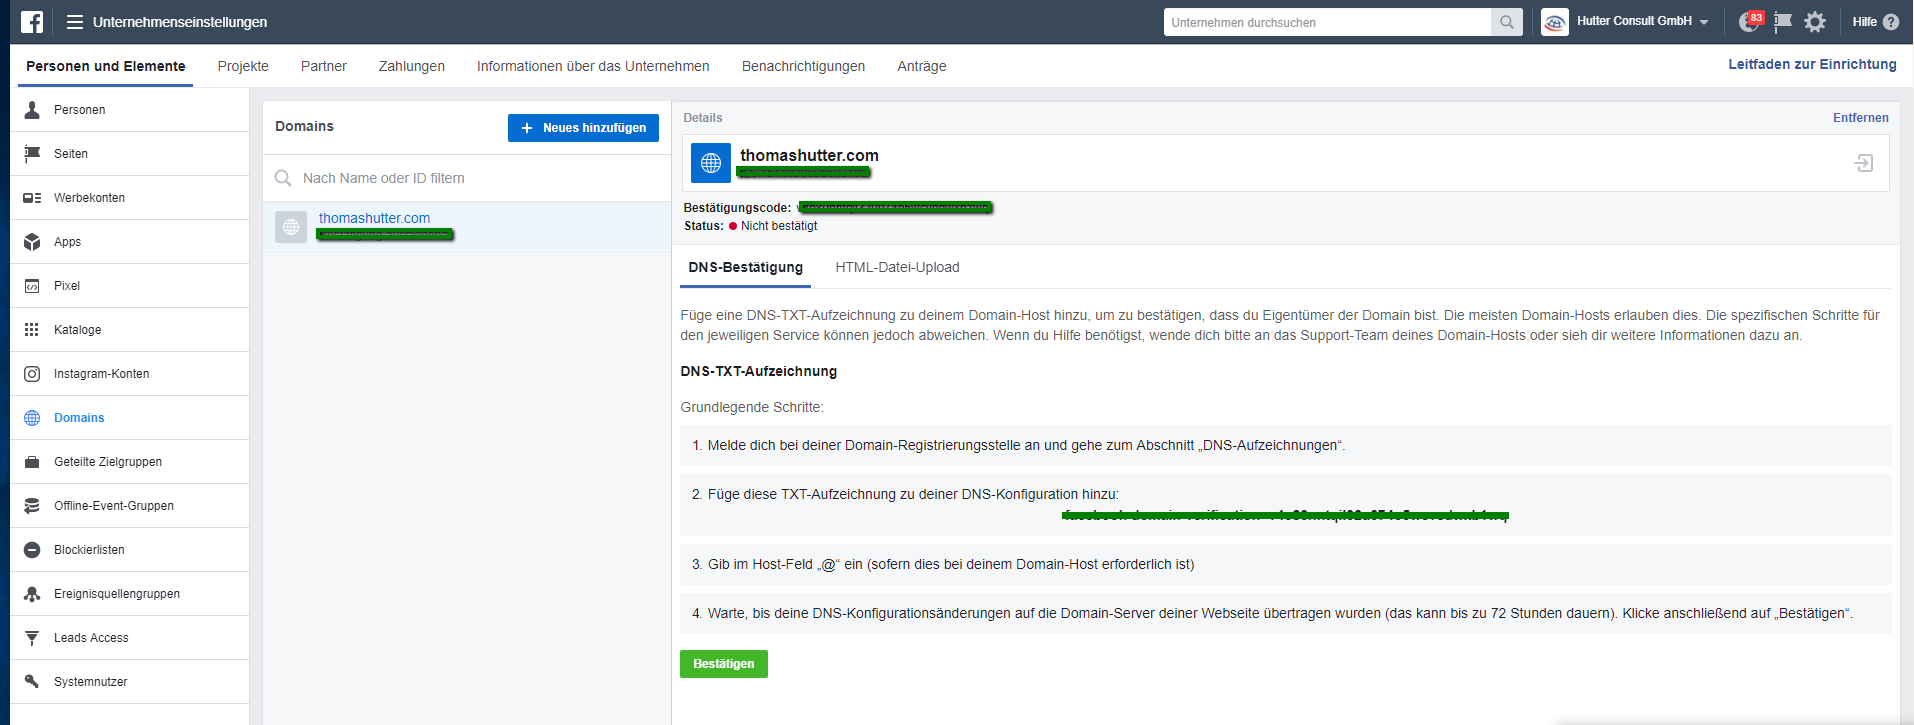Image resolution: width=1914 pixels, height=725 pixels.
Task: Click the flag pages icon in top bar
Action: point(1783,22)
